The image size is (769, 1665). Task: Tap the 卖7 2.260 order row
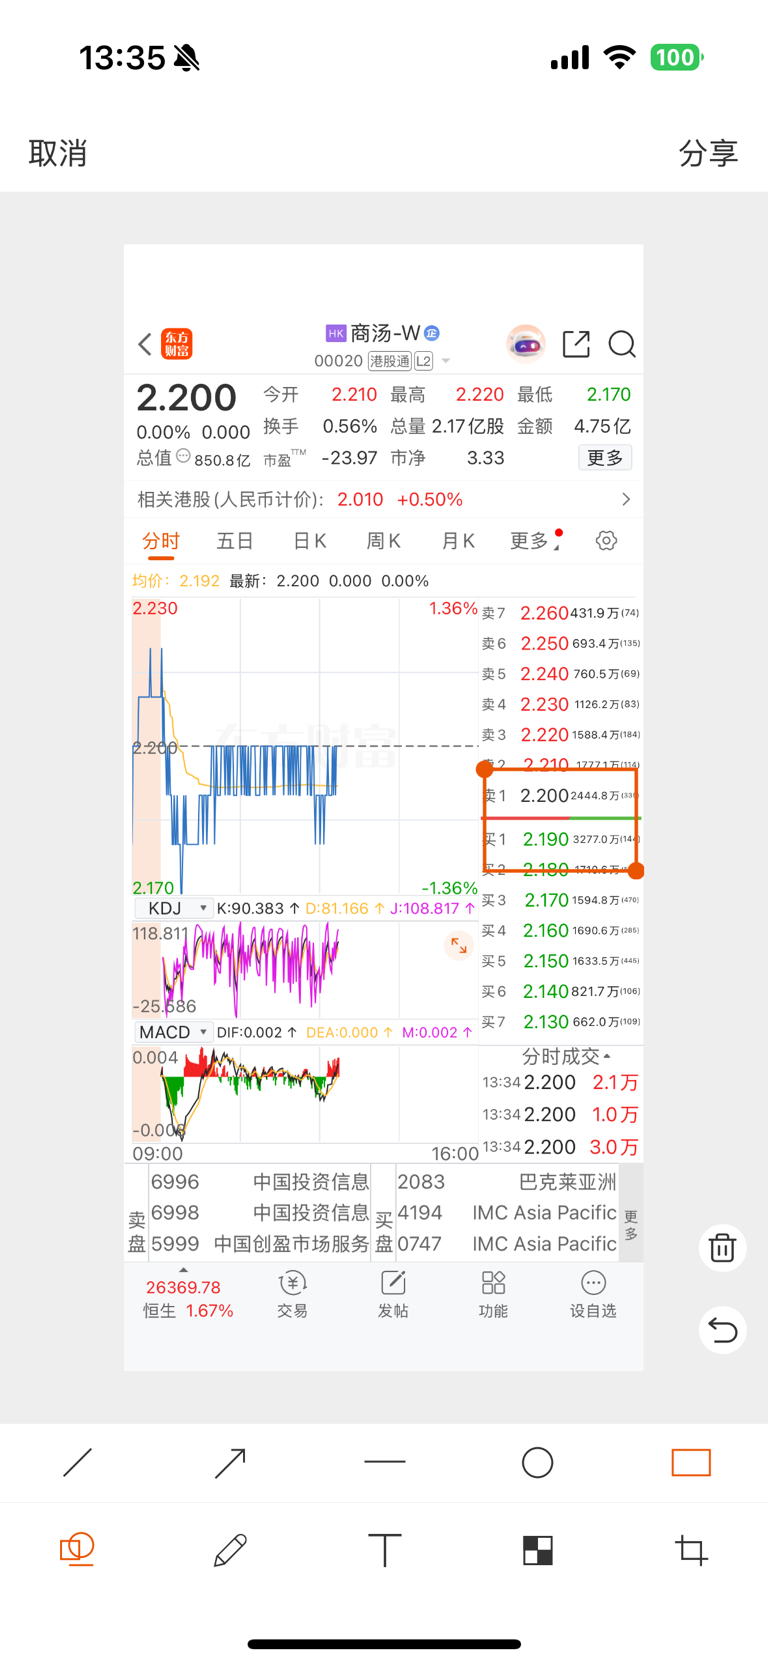pyautogui.click(x=561, y=613)
